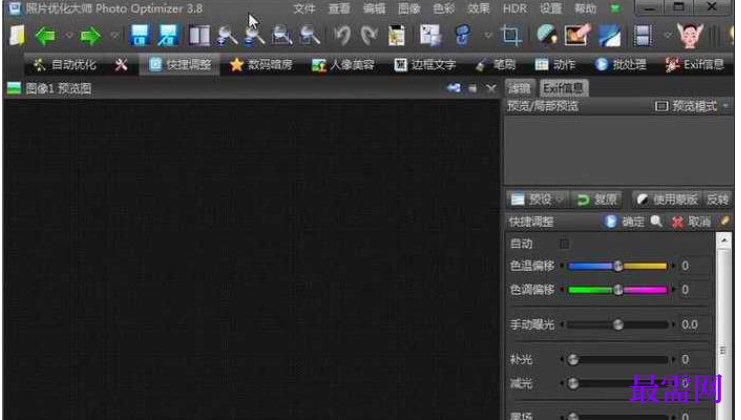
Task: Toggle the 预览模式 checkbox
Action: point(661,106)
